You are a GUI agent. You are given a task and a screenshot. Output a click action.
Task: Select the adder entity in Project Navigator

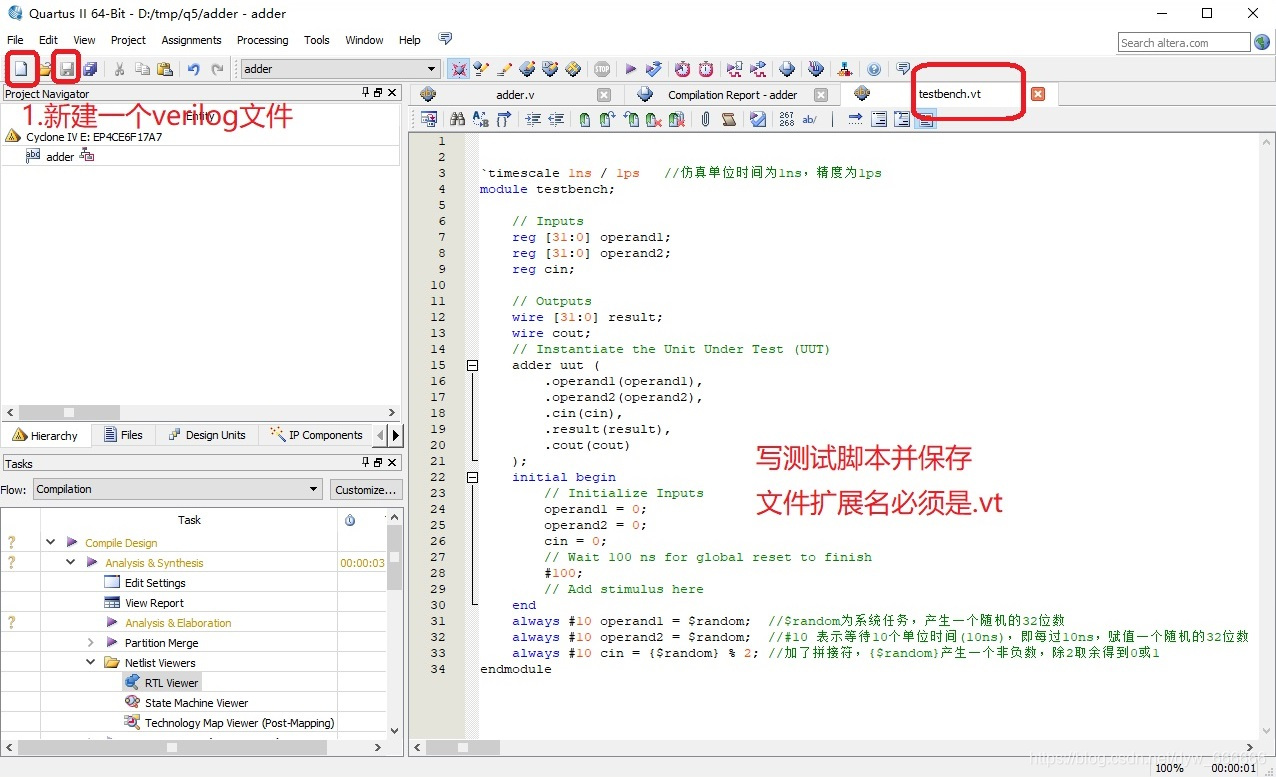click(x=60, y=157)
